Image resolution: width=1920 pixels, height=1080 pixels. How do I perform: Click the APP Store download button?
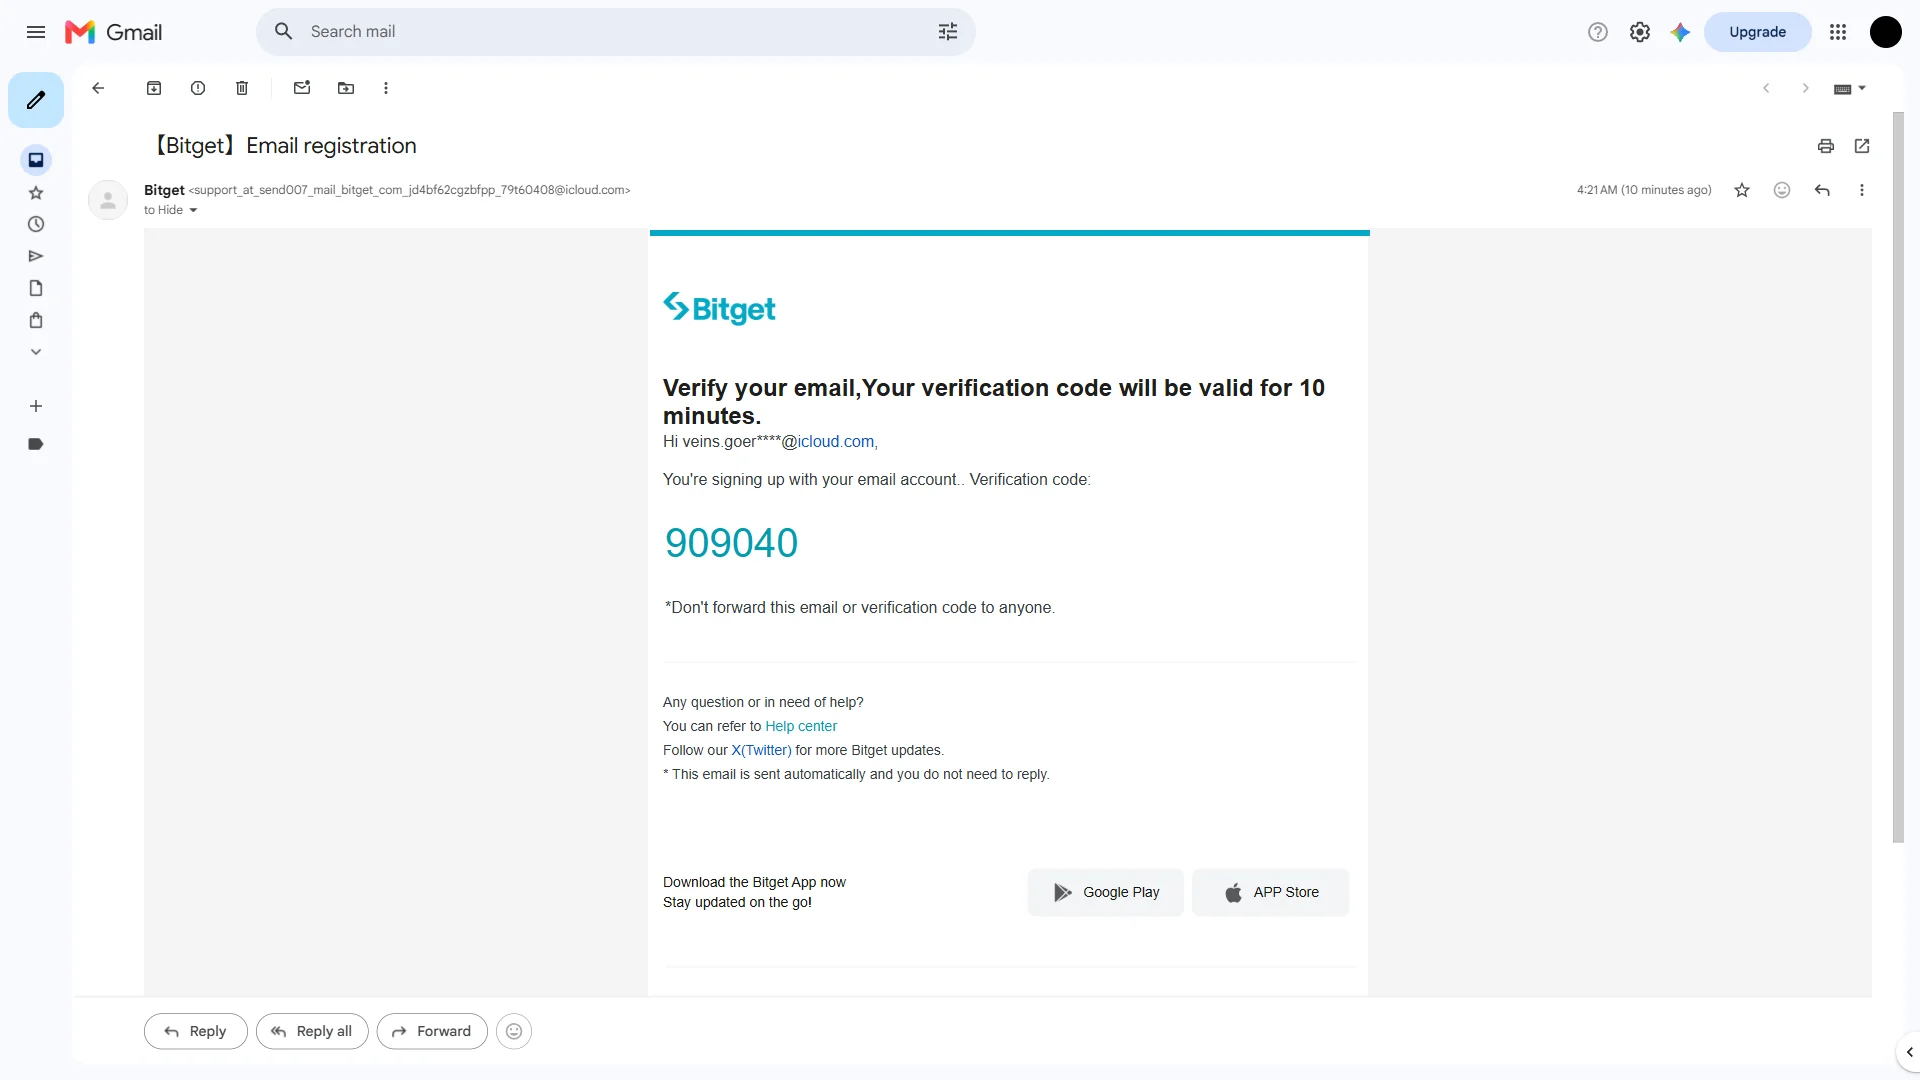[1270, 892]
